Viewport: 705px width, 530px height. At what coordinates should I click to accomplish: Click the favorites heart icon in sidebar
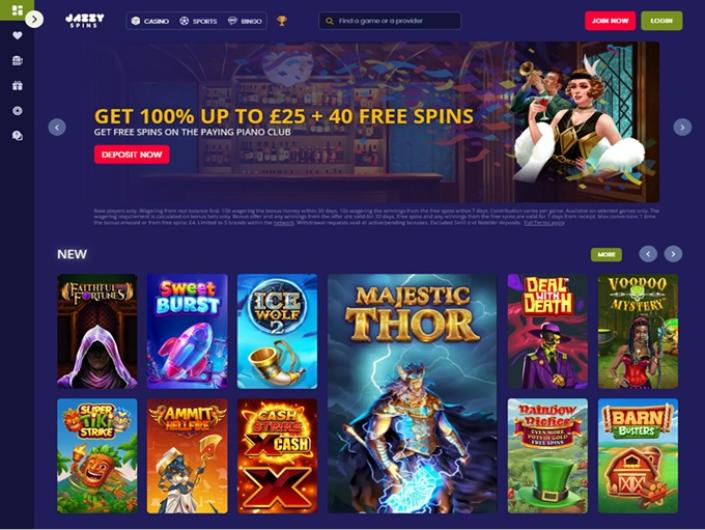(17, 36)
